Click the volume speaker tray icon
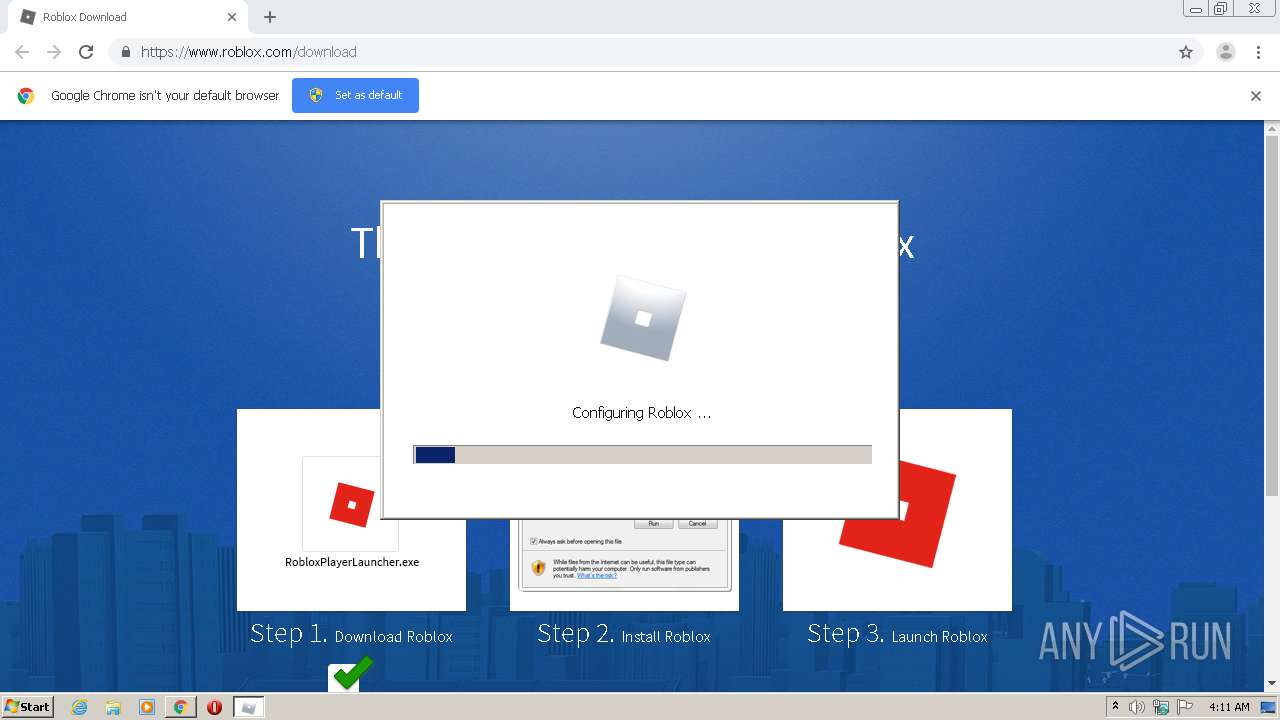 click(x=1137, y=707)
